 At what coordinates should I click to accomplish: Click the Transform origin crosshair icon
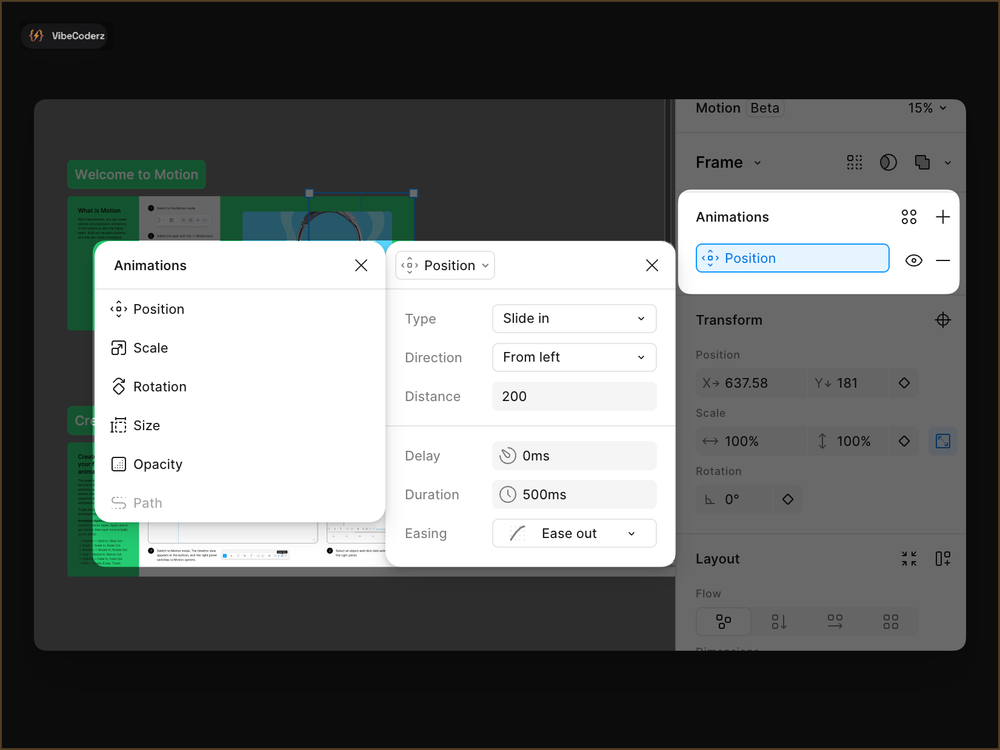click(943, 320)
